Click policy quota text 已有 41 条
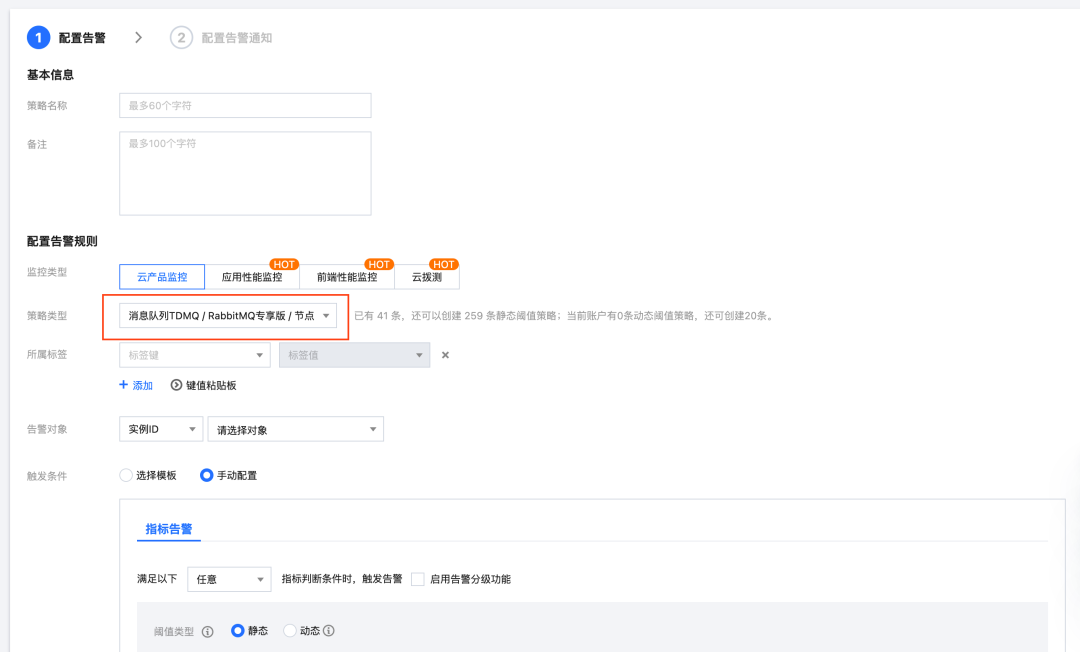 coord(564,316)
